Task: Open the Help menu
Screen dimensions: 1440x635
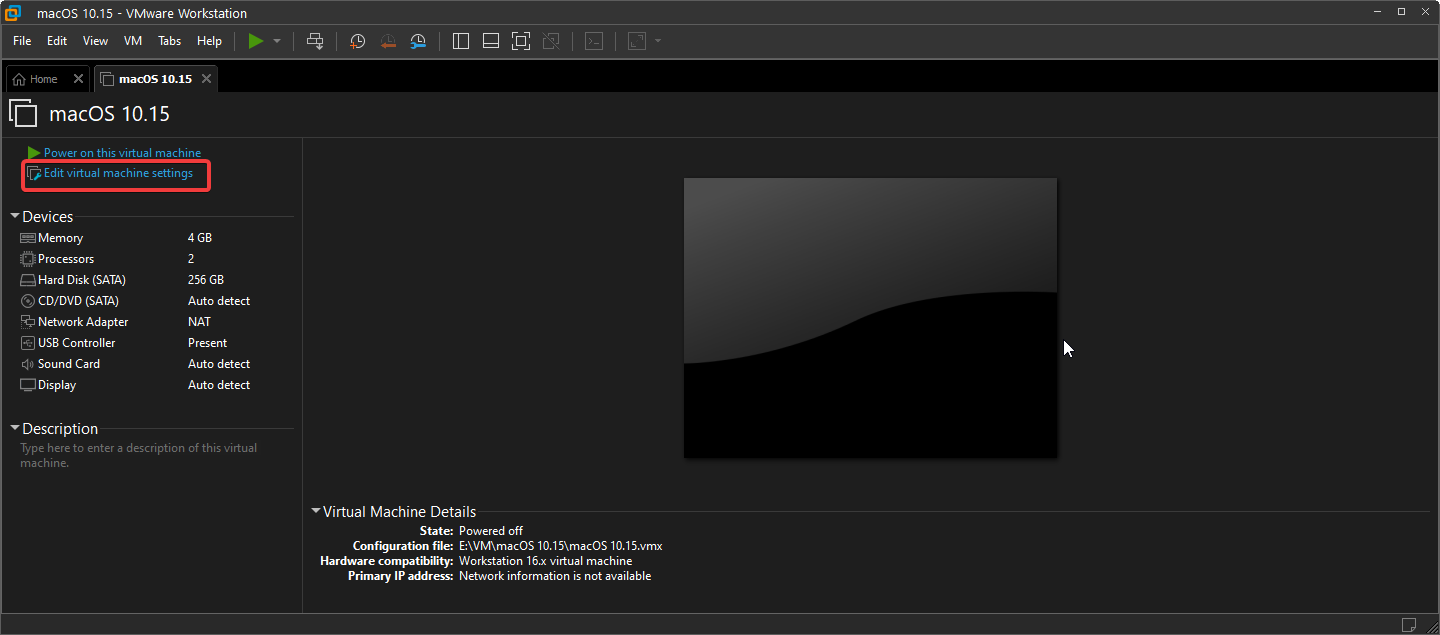Action: [x=209, y=41]
